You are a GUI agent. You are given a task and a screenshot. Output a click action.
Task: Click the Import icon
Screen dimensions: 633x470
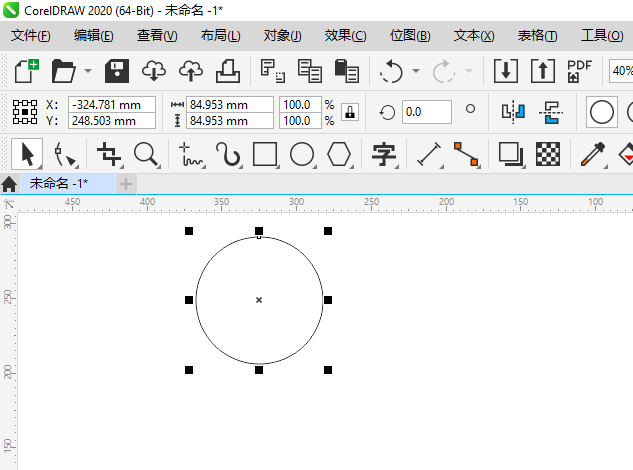[x=506, y=71]
